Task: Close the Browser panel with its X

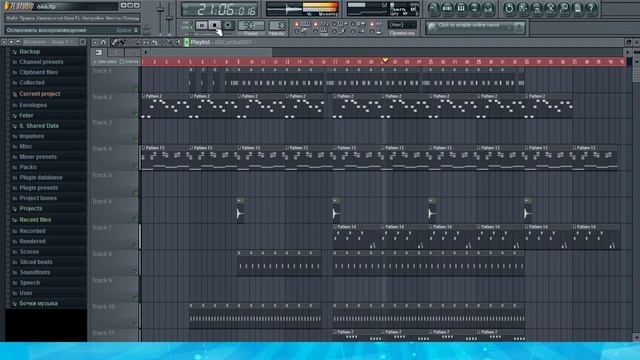Action: pyautogui.click(x=83, y=42)
